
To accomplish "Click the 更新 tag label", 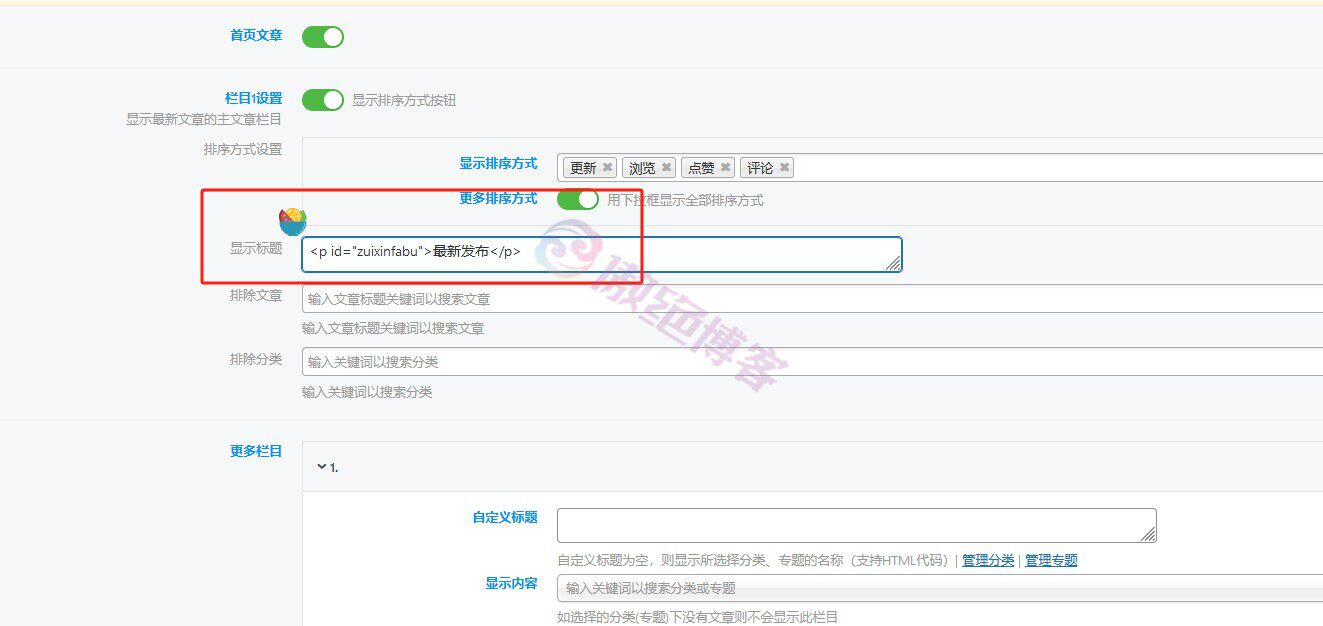I will tap(582, 167).
